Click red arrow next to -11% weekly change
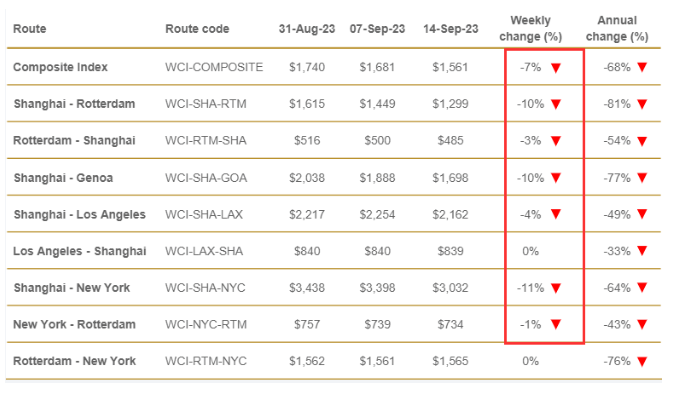Image resolution: width=676 pixels, height=401 pixels. (x=556, y=288)
